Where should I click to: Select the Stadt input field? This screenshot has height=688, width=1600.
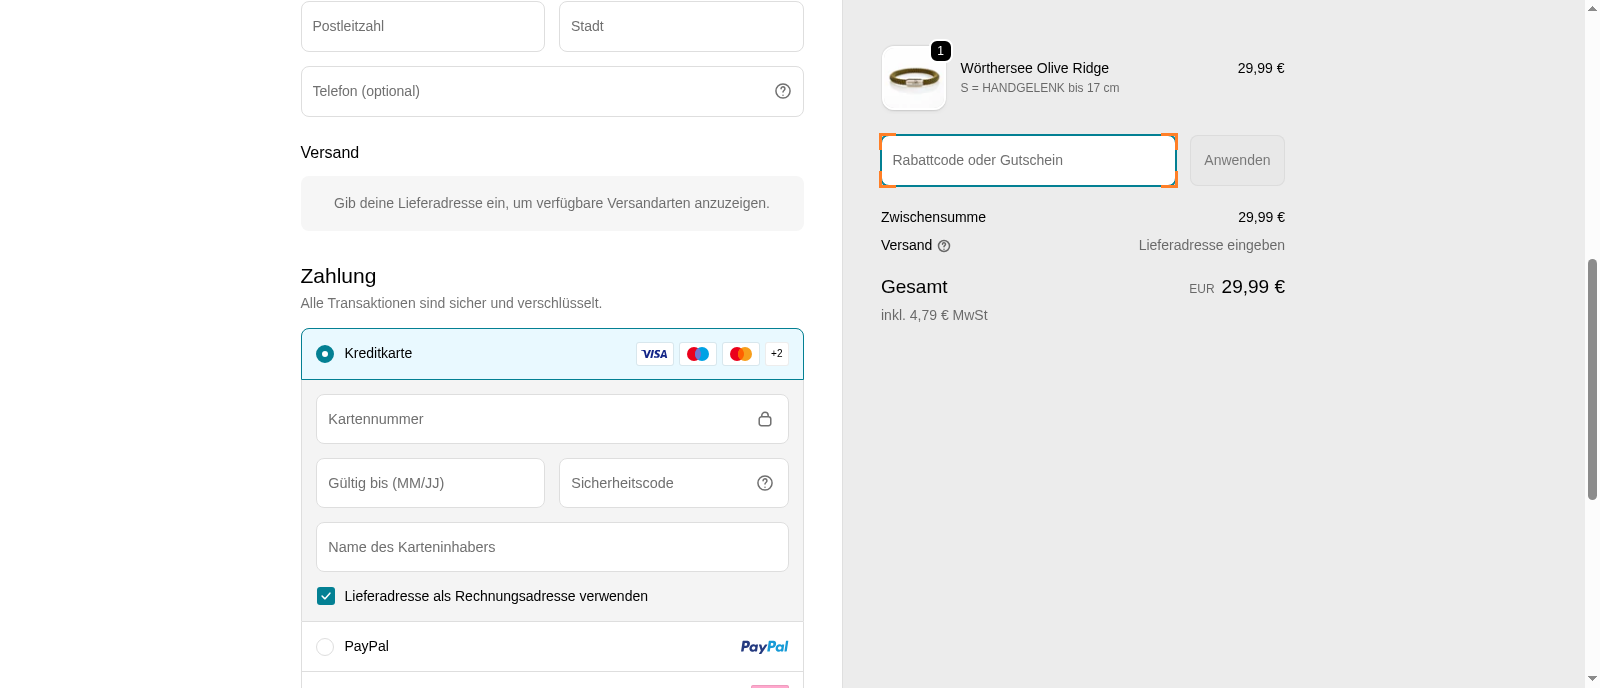pyautogui.click(x=681, y=26)
